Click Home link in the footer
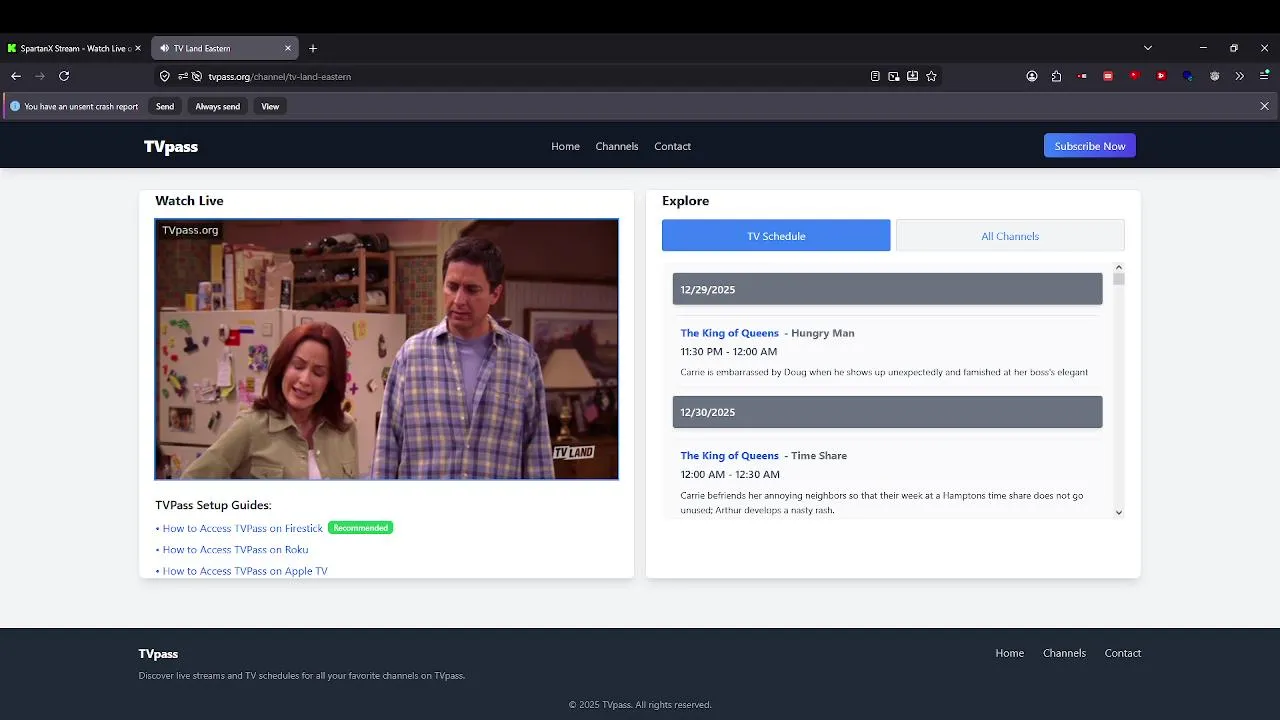 pyautogui.click(x=1009, y=653)
